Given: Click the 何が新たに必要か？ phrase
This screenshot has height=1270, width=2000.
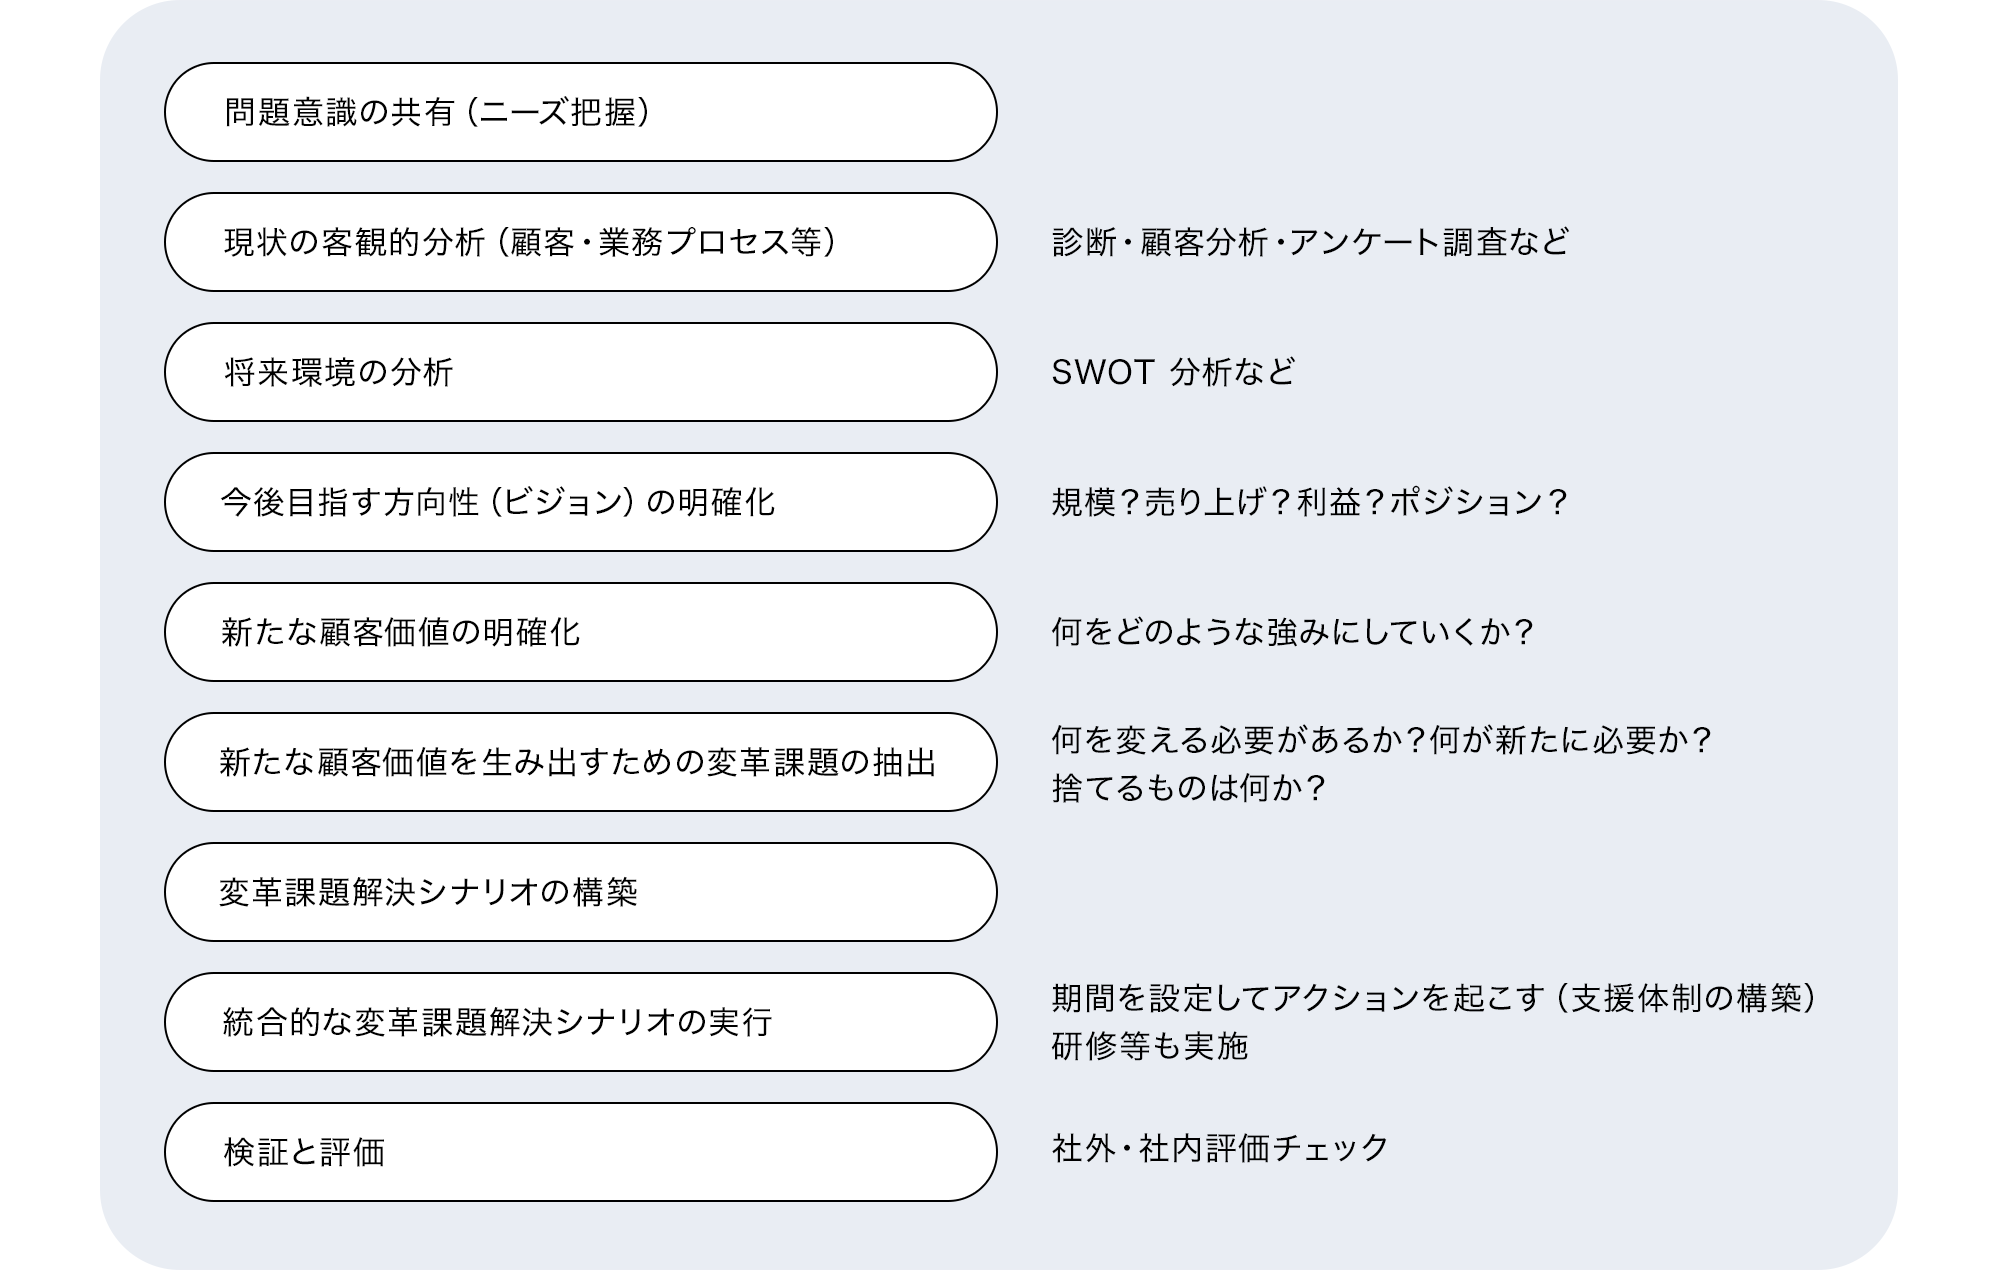Looking at the screenshot, I should click(x=1572, y=740).
